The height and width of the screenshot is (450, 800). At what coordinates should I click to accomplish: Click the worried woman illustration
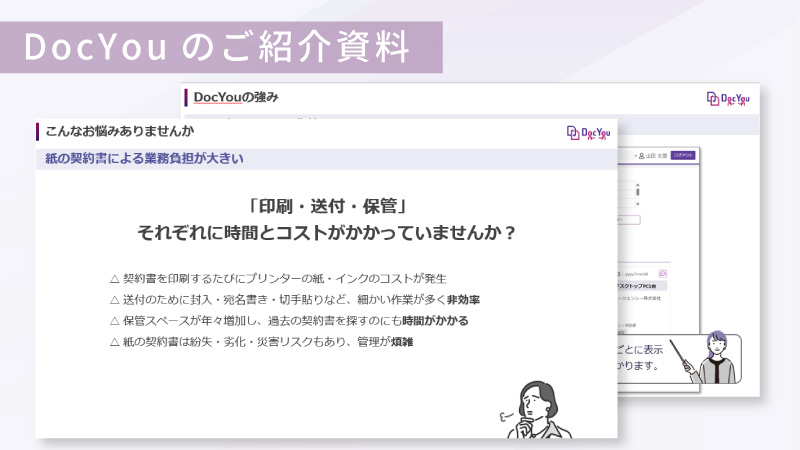click(536, 410)
